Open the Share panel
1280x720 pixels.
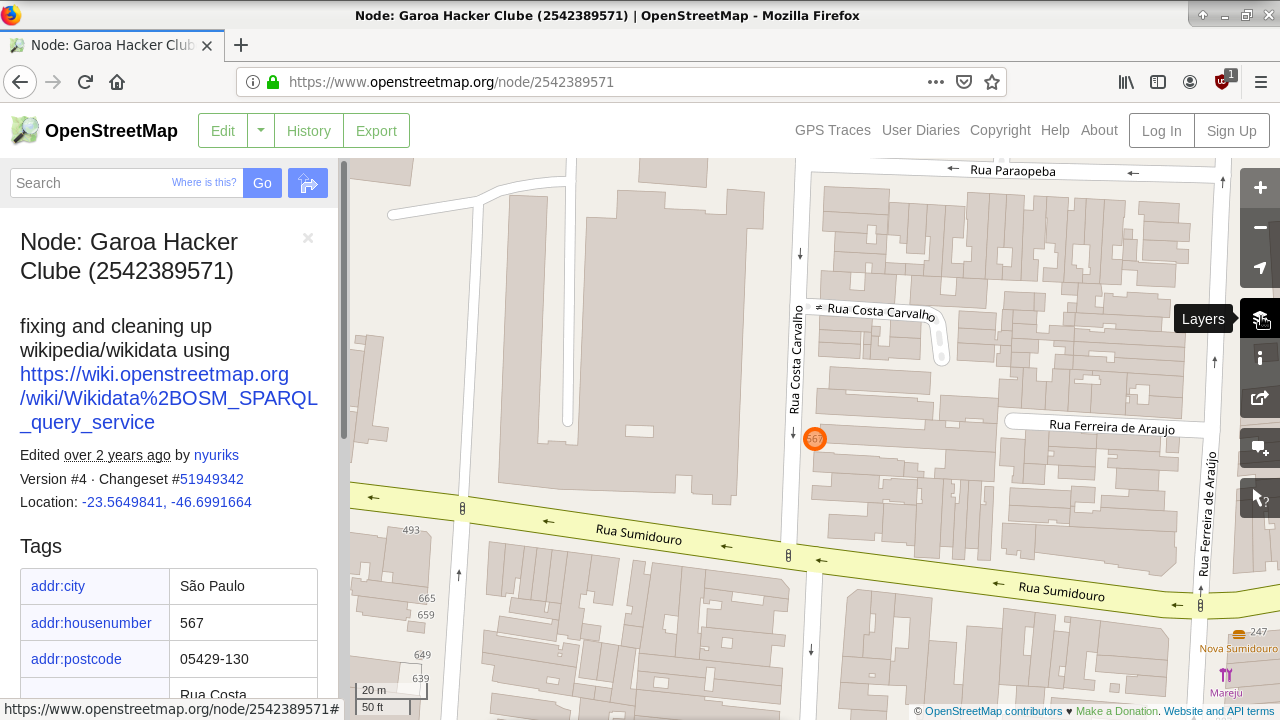coord(1260,398)
